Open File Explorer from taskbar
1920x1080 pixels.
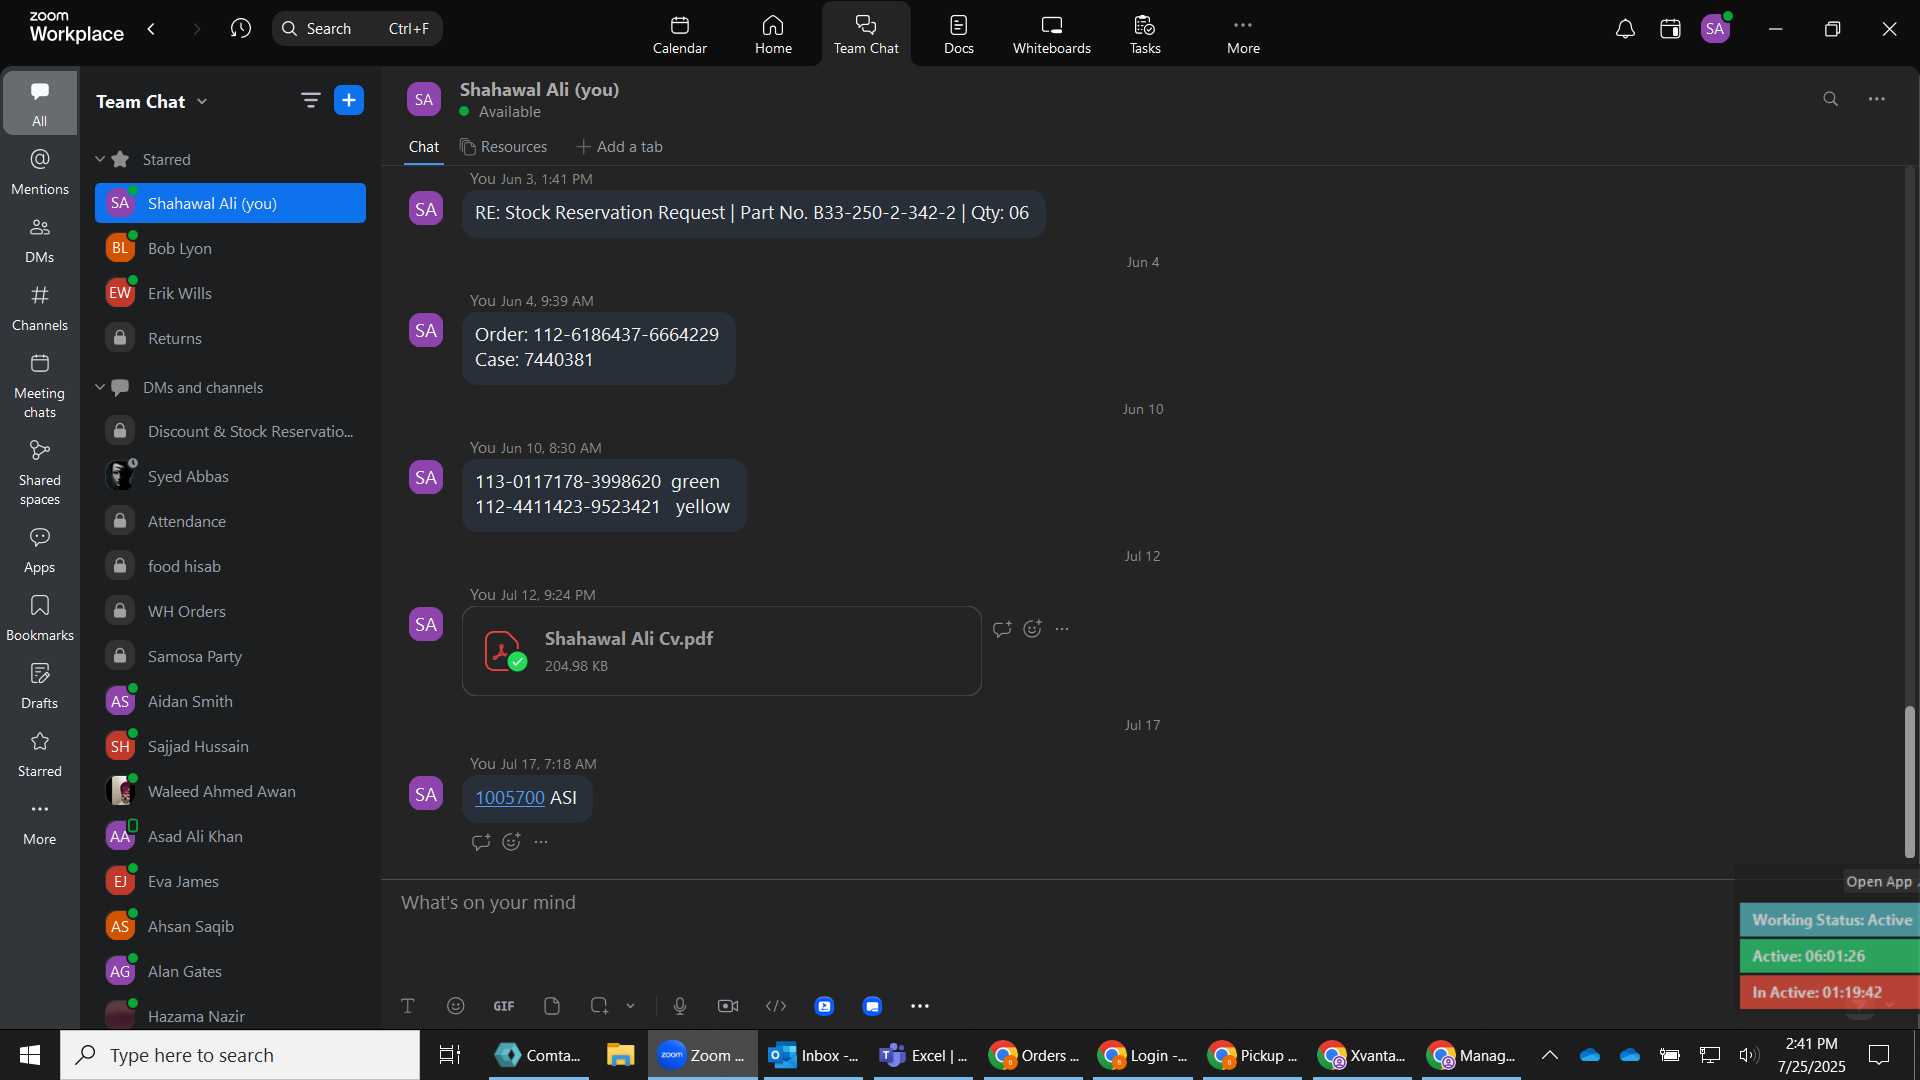[620, 1055]
